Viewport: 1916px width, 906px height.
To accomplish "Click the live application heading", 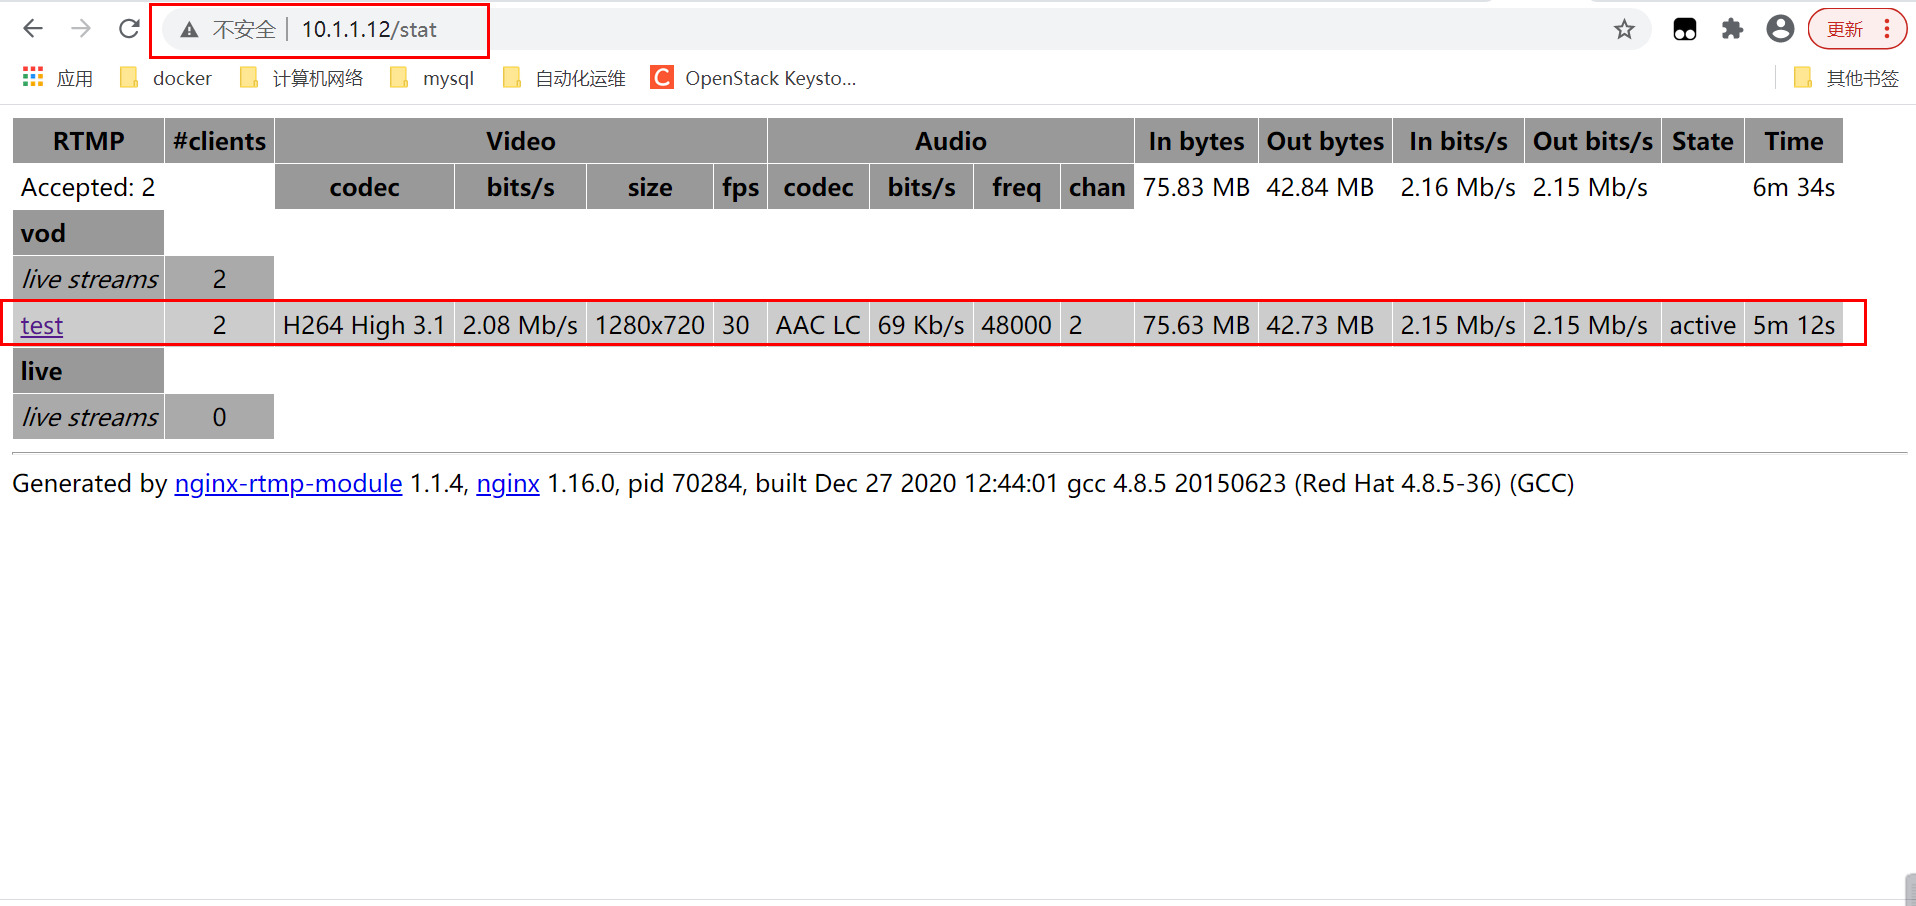I will pyautogui.click(x=88, y=371).
